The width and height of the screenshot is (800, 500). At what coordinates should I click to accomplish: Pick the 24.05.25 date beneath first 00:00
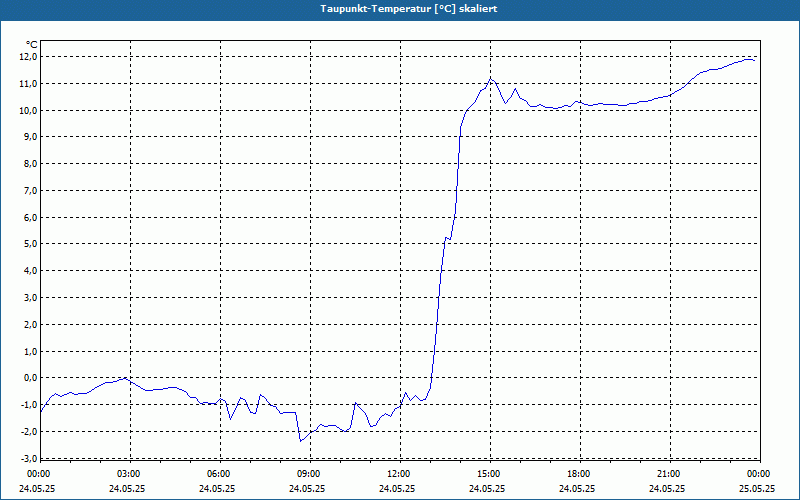[37, 488]
